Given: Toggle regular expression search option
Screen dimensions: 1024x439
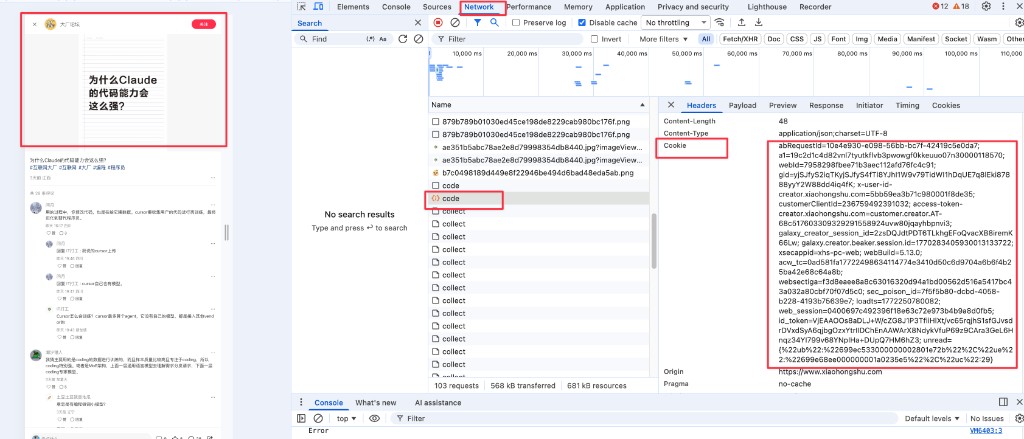Looking at the screenshot, I should [371, 39].
